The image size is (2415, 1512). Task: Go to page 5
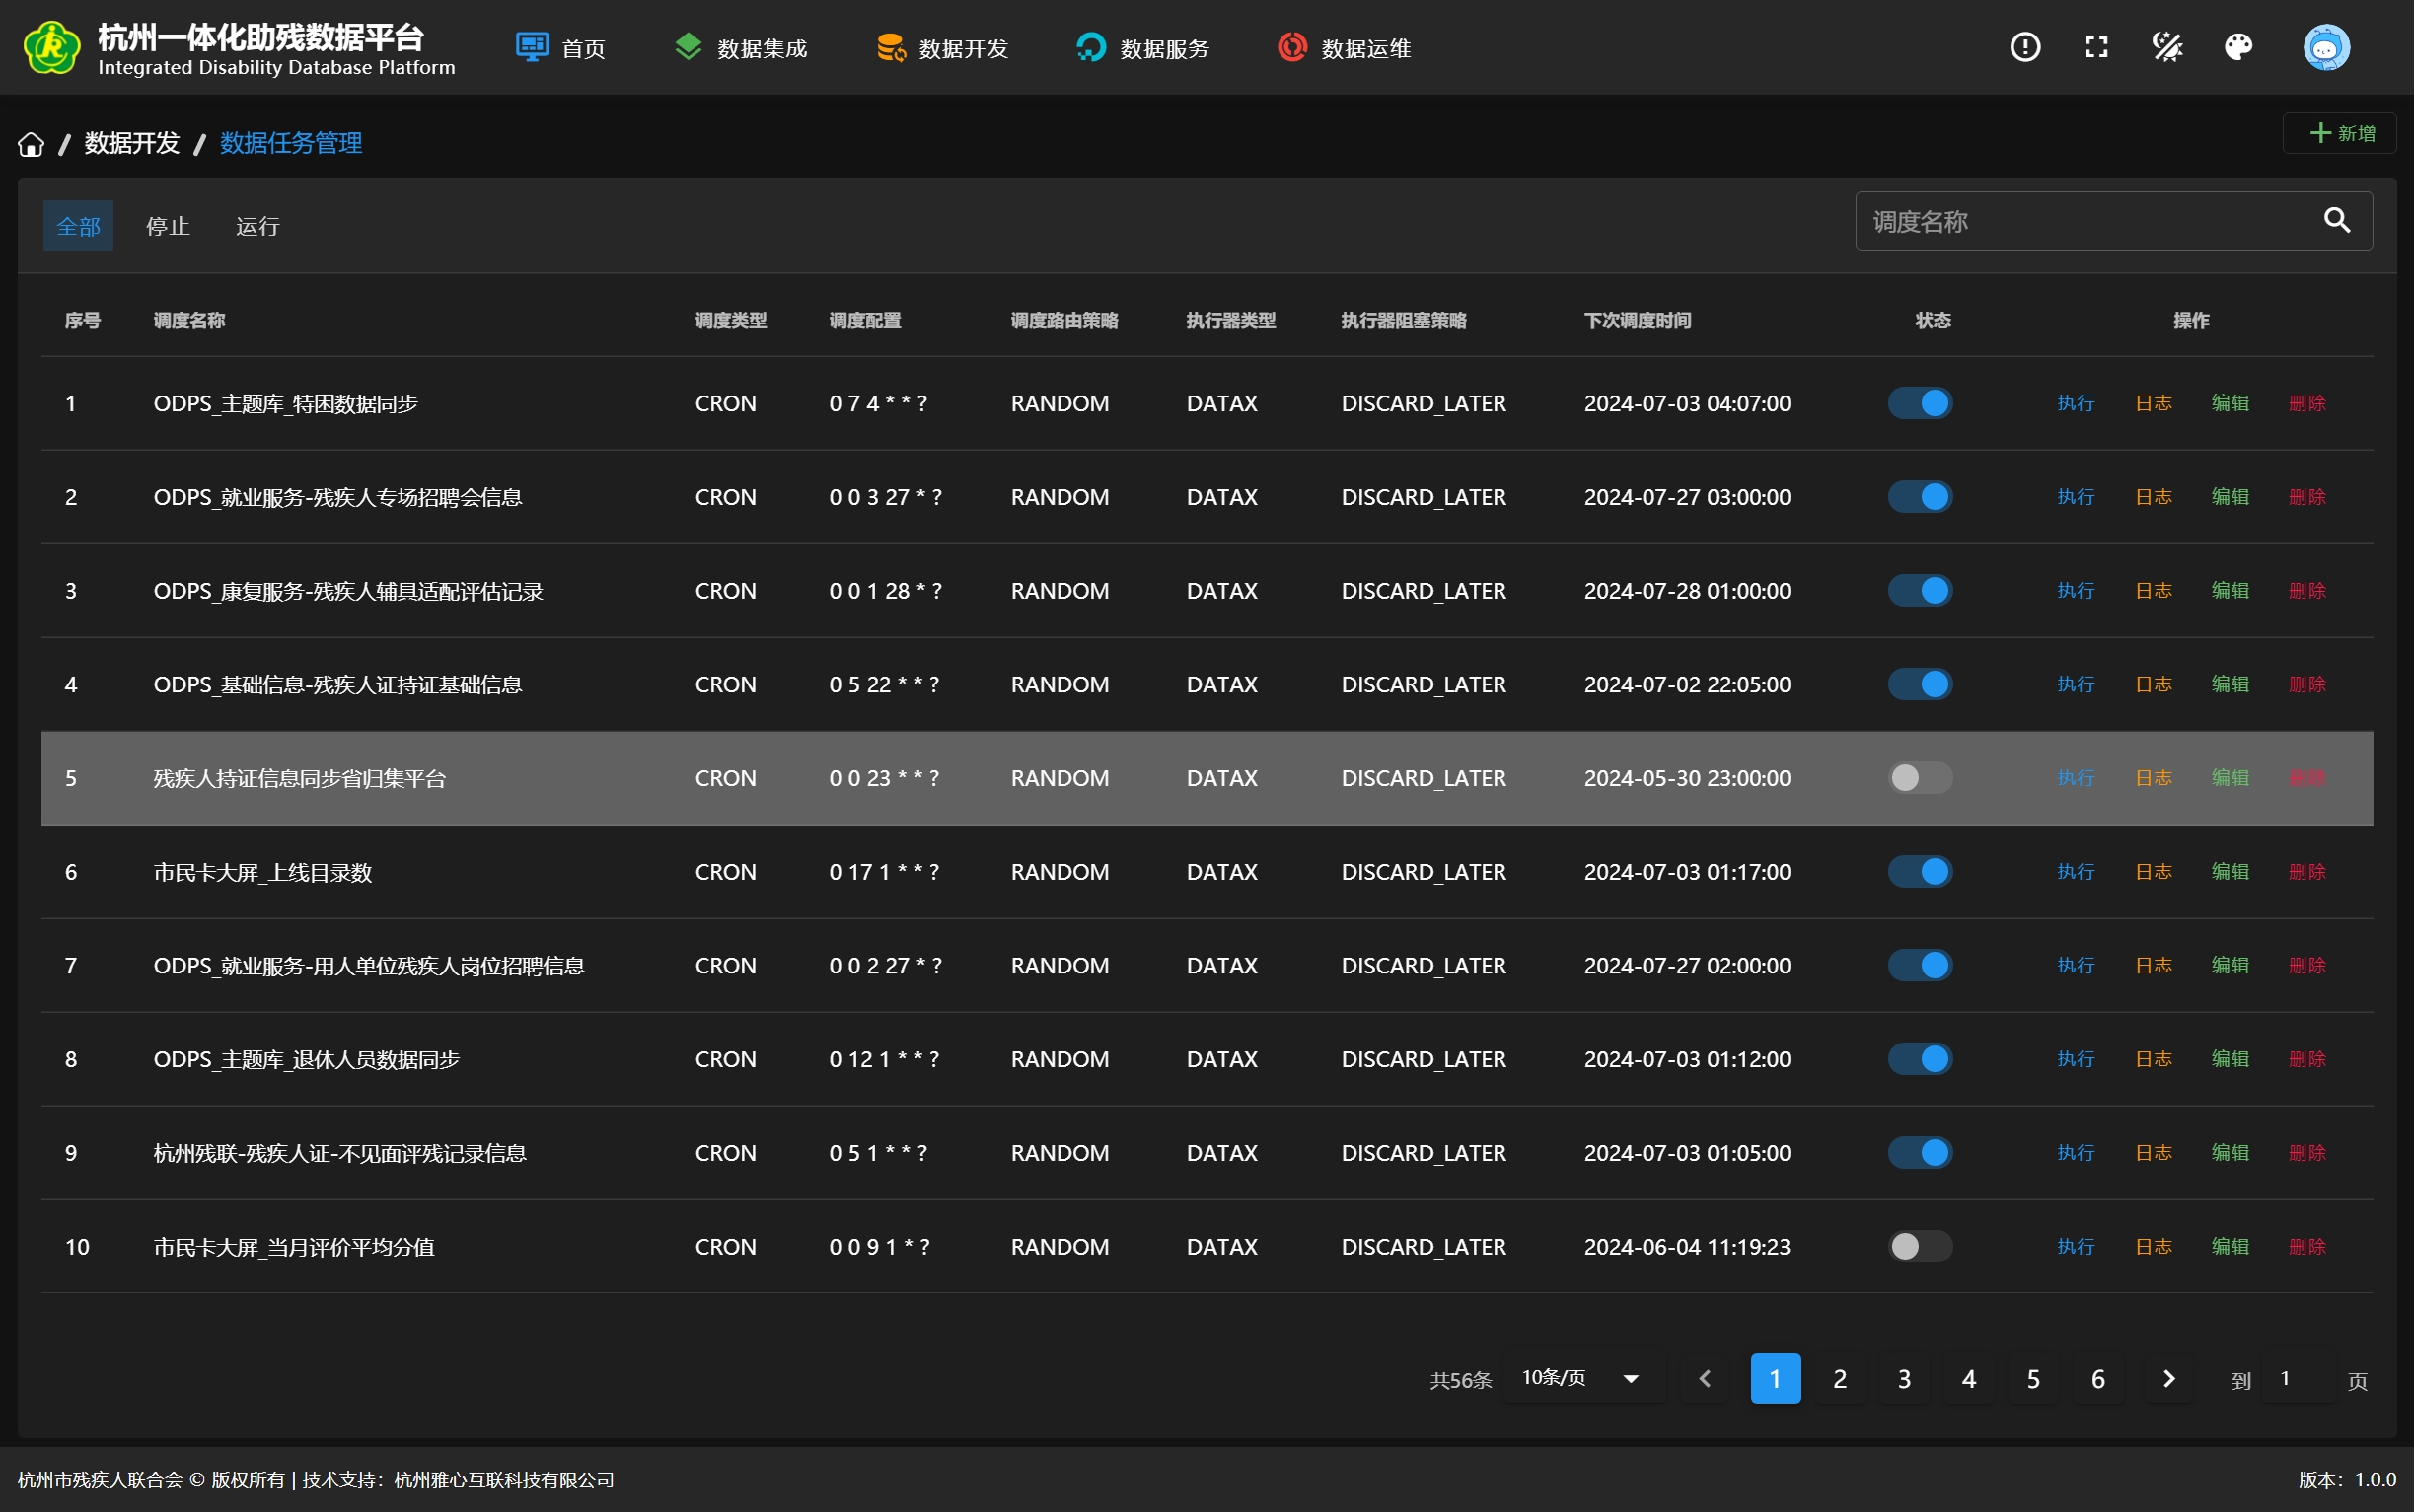pyautogui.click(x=2034, y=1379)
